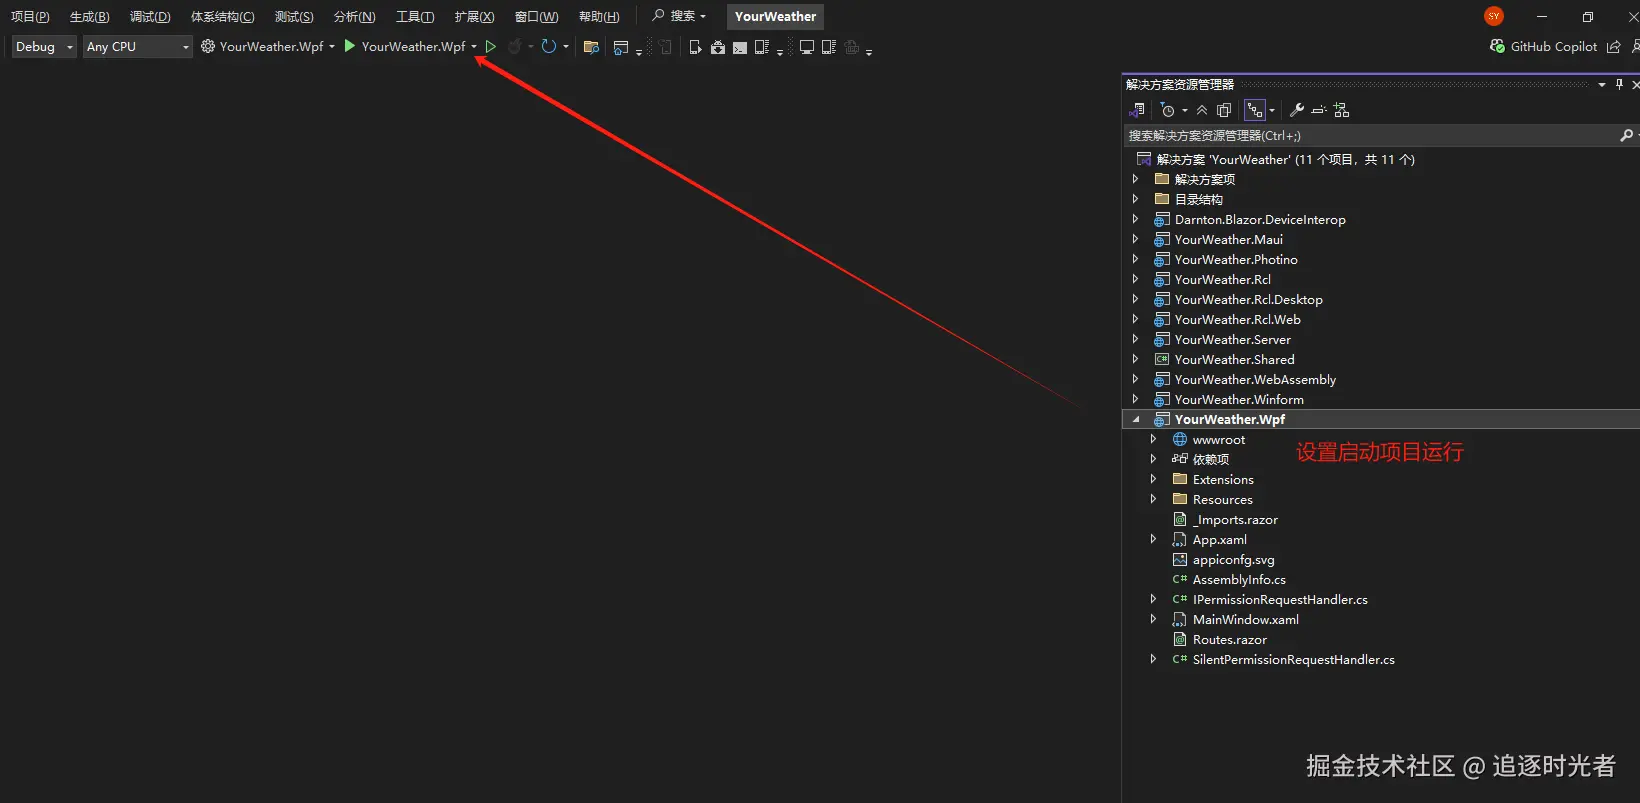Select the YourWeather.Shared project
Viewport: 1640px width, 803px height.
1234,359
